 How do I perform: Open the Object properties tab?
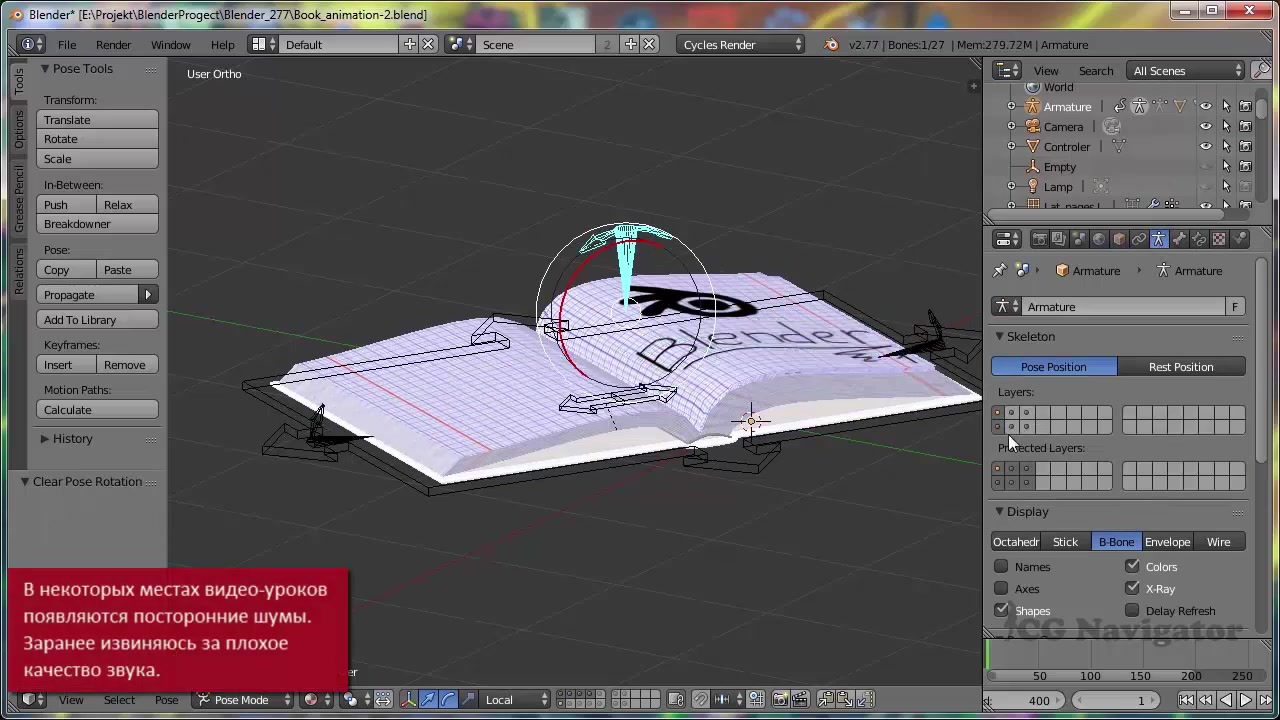click(1119, 239)
